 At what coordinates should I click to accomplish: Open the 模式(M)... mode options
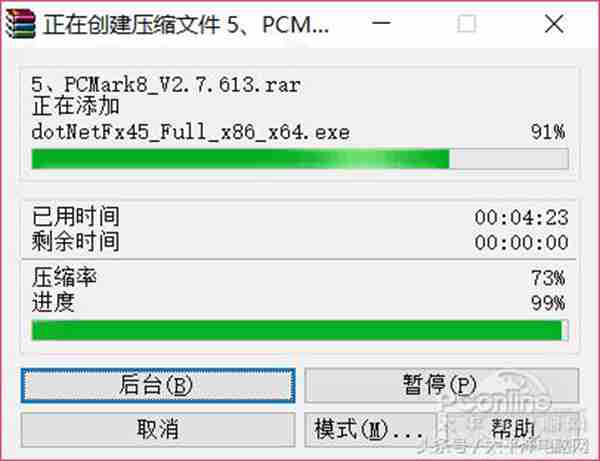tap(370, 430)
